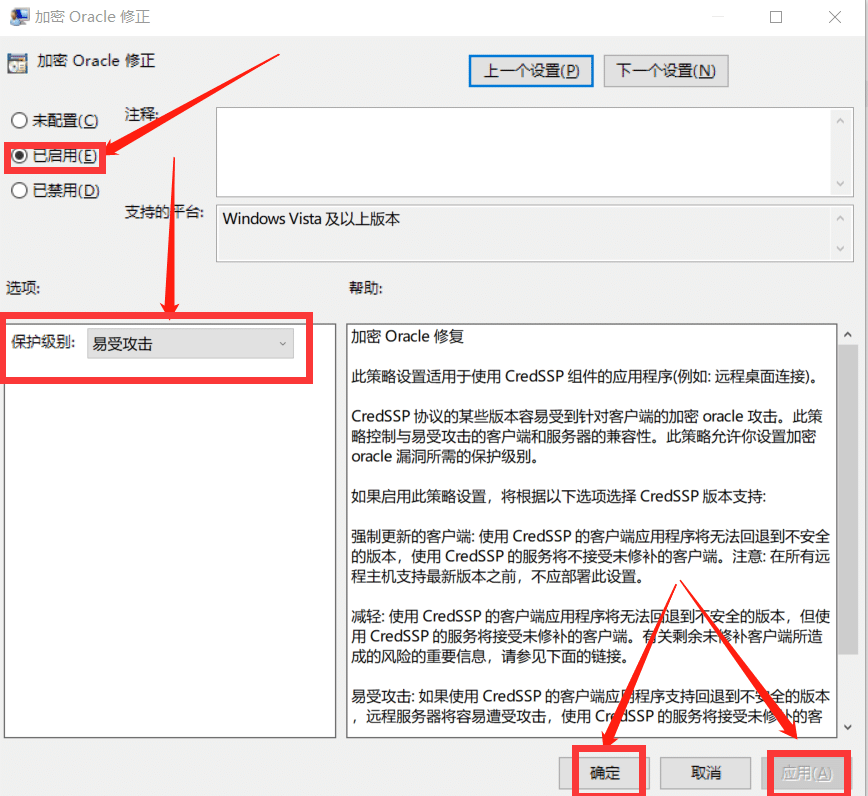Click the help panel scroll down arrow
This screenshot has width=868, height=796.
click(848, 727)
